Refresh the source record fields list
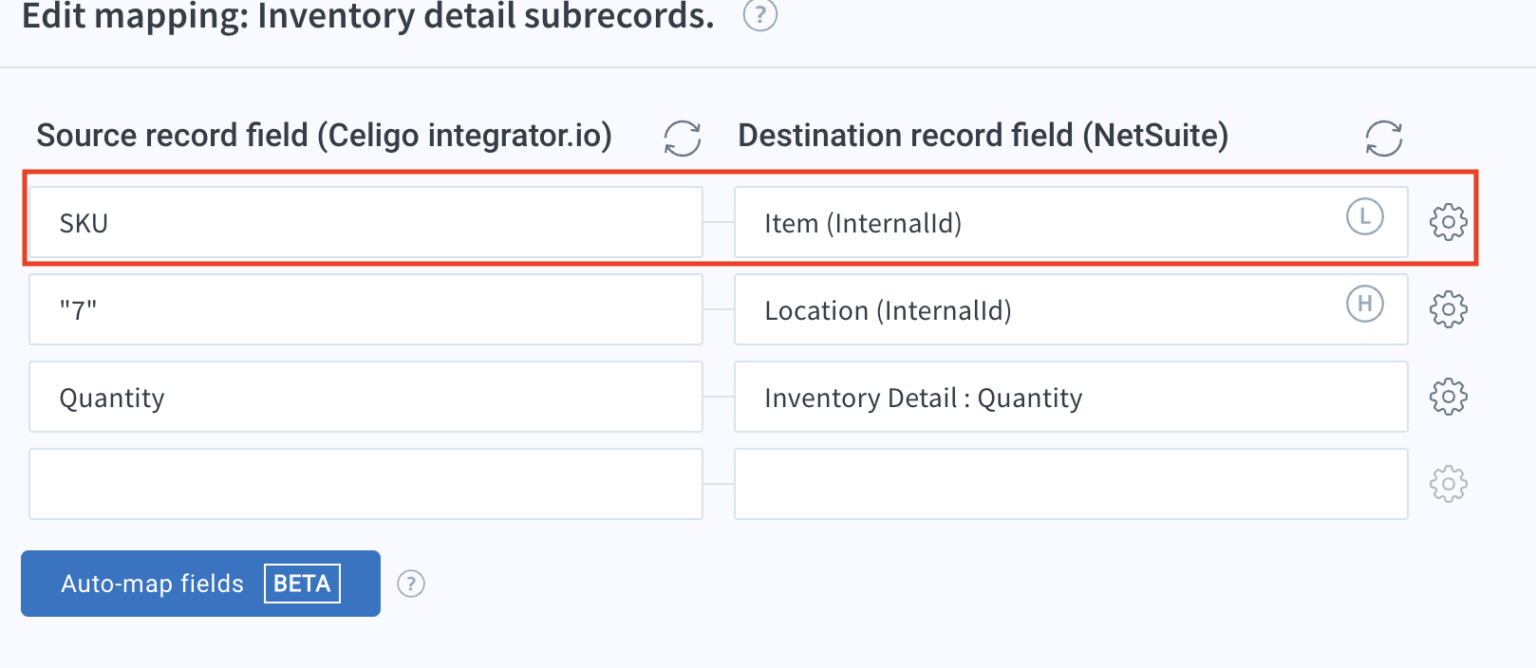The height and width of the screenshot is (668, 1536). [x=682, y=139]
